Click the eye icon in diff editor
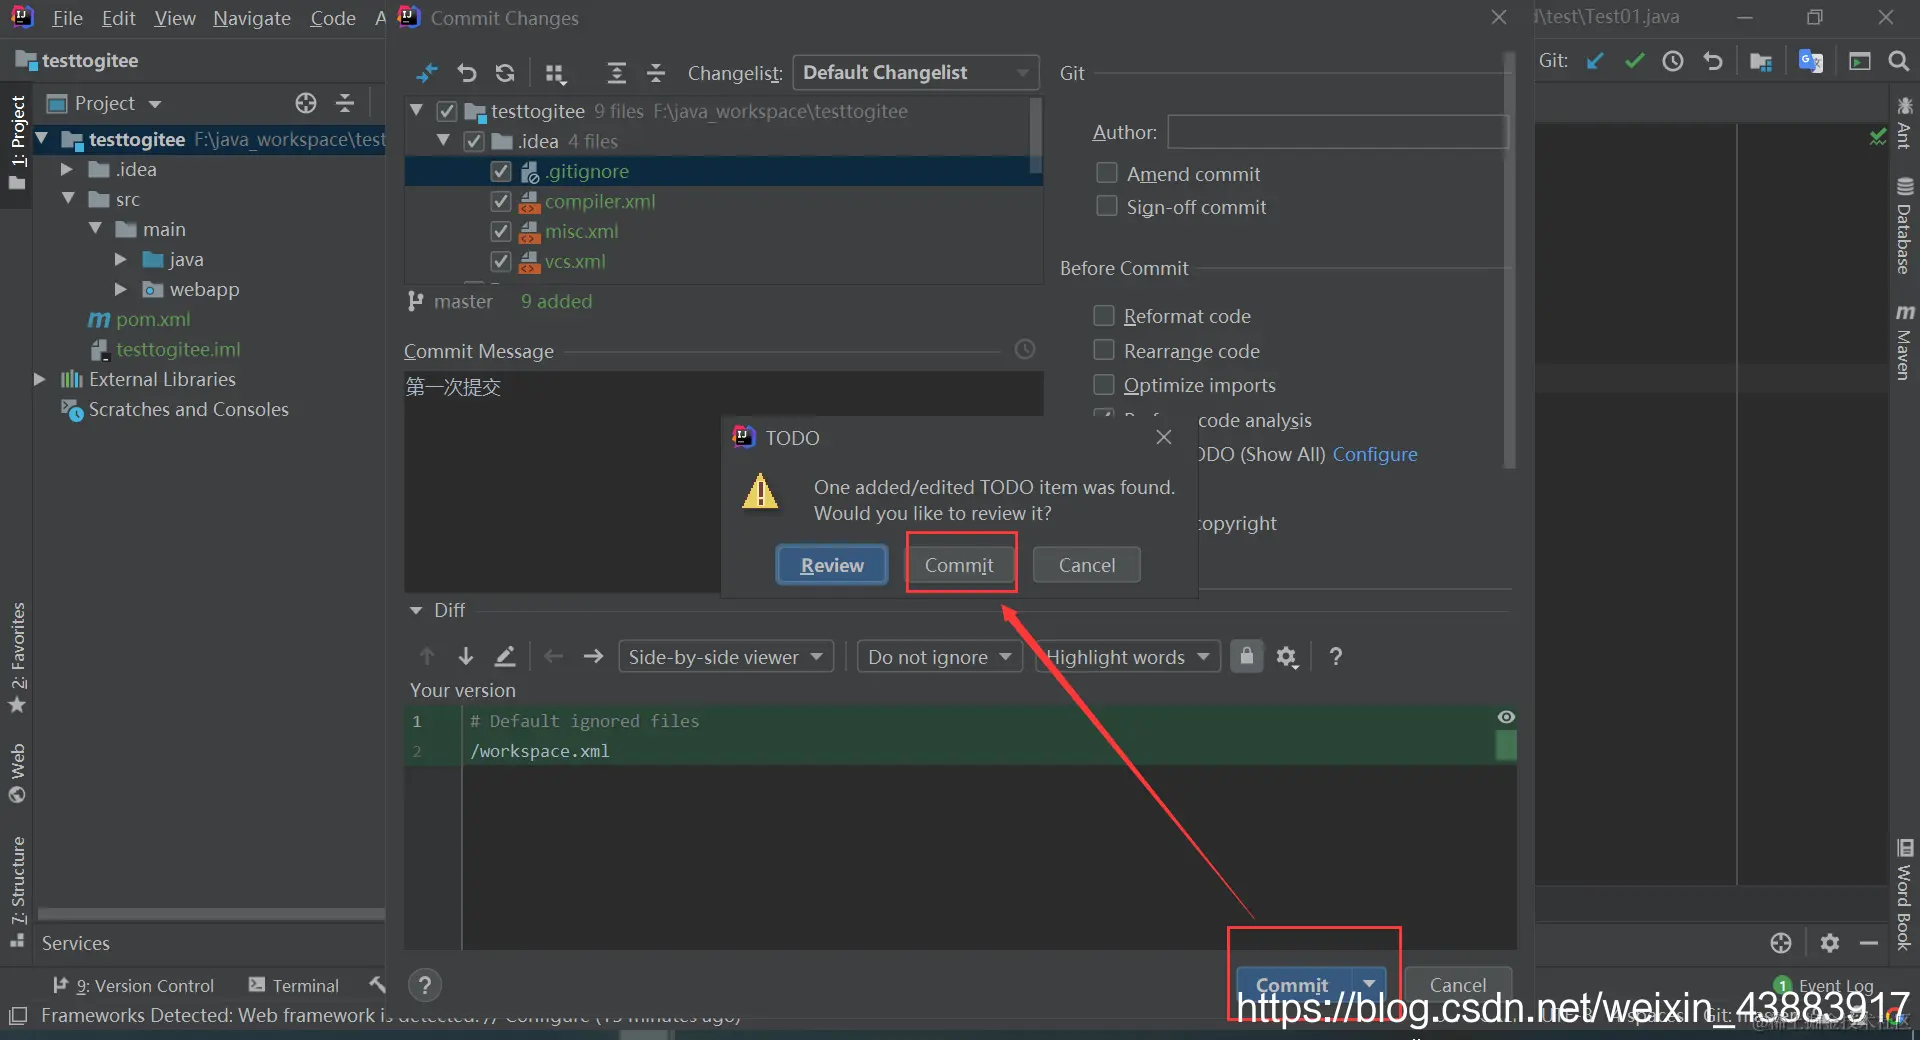 click(1506, 717)
